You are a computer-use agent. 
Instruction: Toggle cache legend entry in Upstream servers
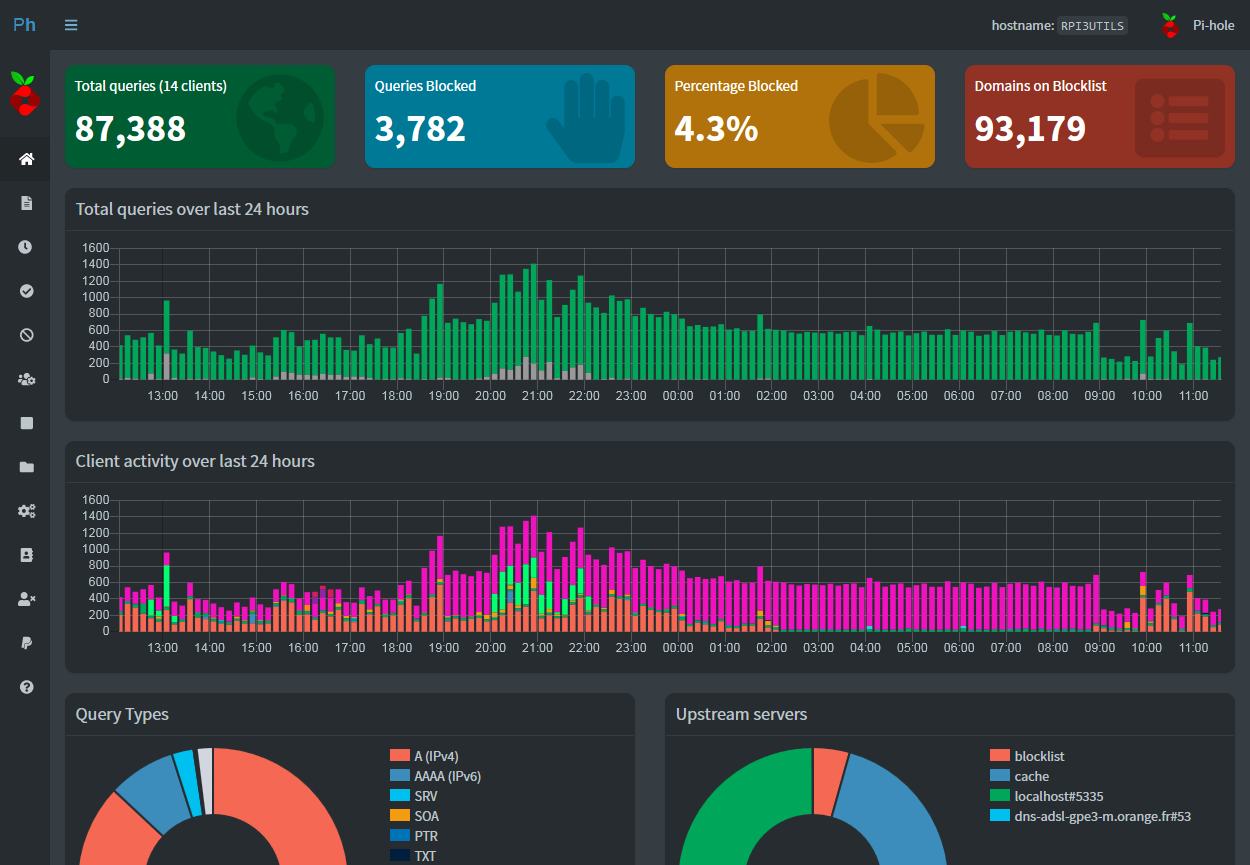point(1019,776)
